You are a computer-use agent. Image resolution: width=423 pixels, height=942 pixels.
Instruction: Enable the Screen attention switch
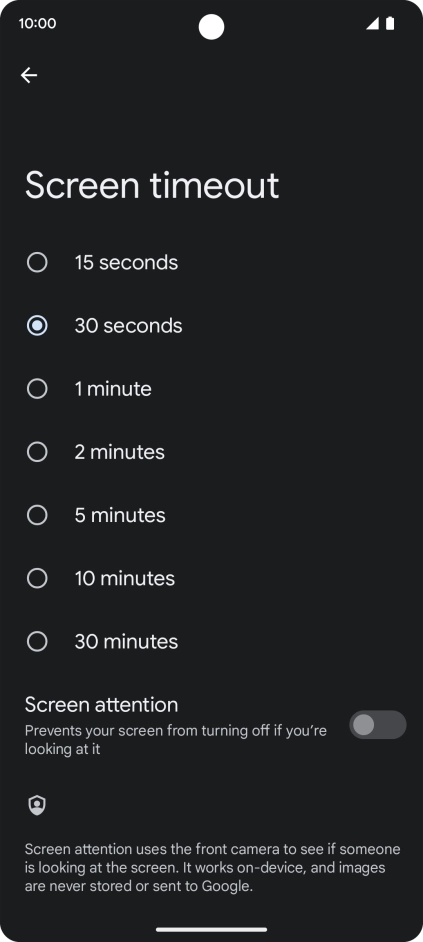click(x=378, y=725)
